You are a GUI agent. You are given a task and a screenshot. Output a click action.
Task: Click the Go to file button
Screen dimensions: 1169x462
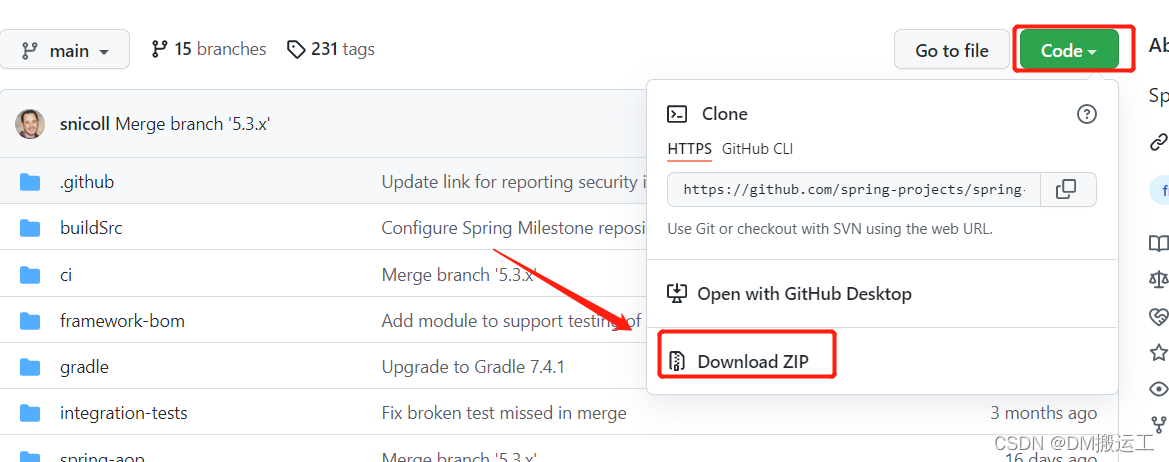pos(952,50)
